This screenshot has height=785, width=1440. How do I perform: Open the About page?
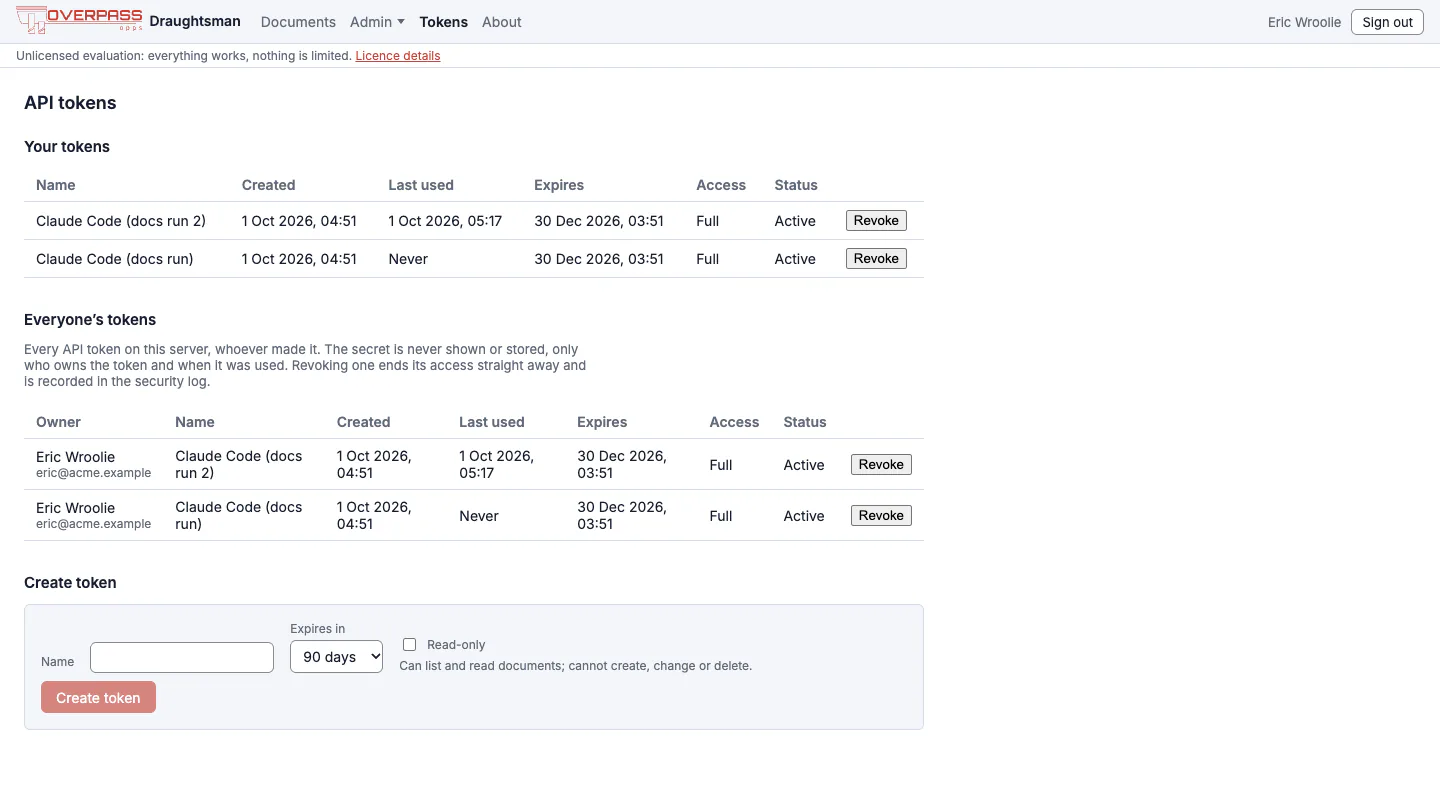pyautogui.click(x=501, y=22)
